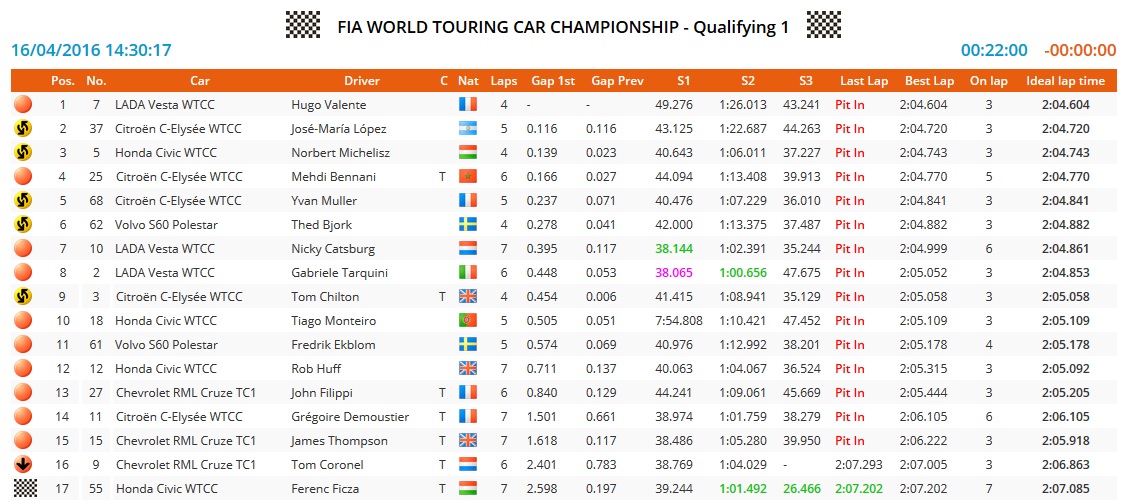
Task: Click Portuguese flag beside Tiago Monteiro
Action: click(x=467, y=320)
